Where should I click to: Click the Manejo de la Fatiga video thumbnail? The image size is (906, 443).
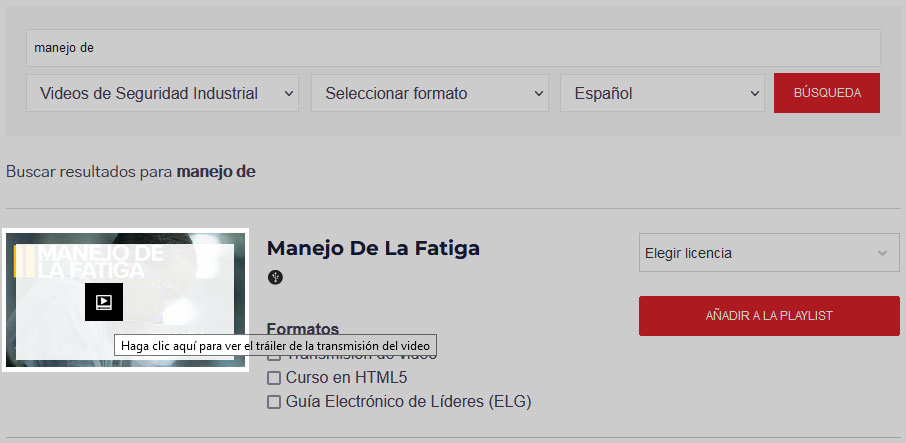pos(125,300)
